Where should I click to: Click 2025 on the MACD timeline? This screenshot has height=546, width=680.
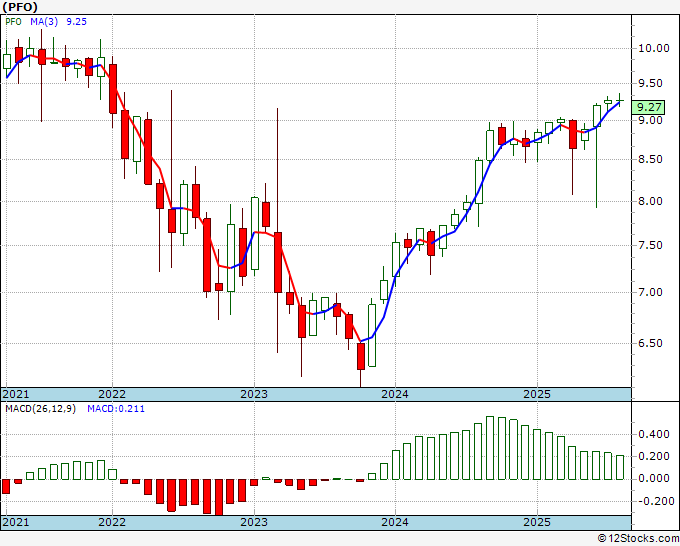537,522
